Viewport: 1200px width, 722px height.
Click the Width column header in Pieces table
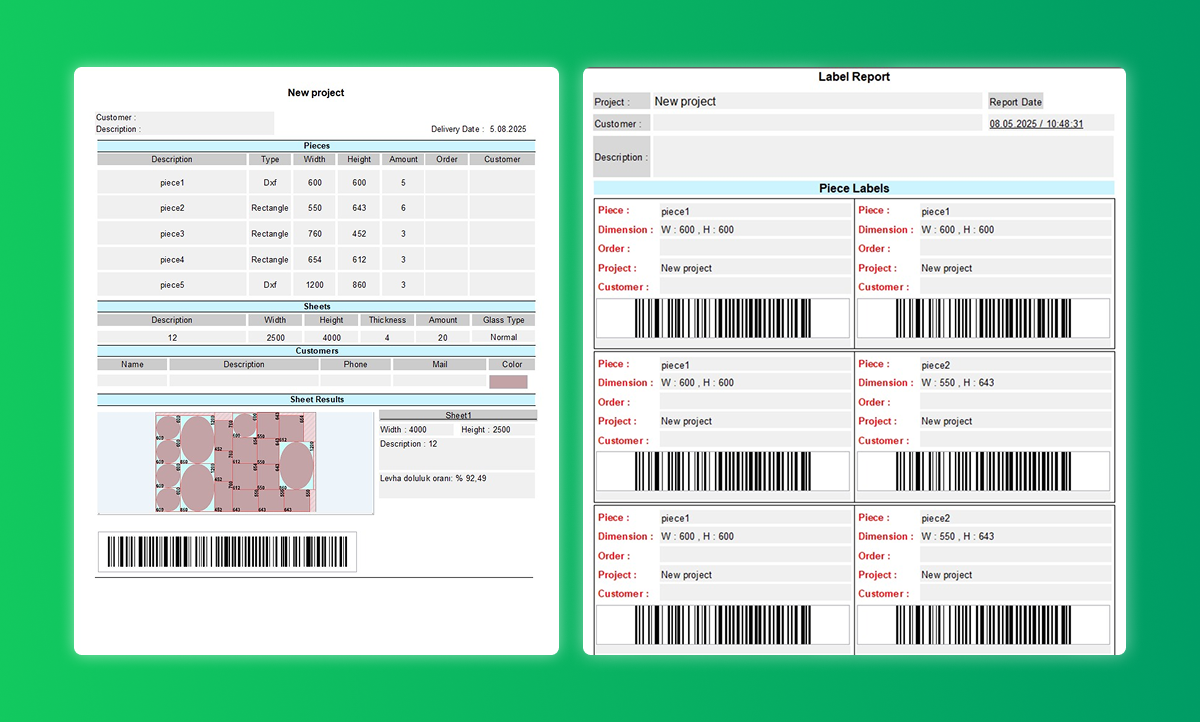coord(314,158)
